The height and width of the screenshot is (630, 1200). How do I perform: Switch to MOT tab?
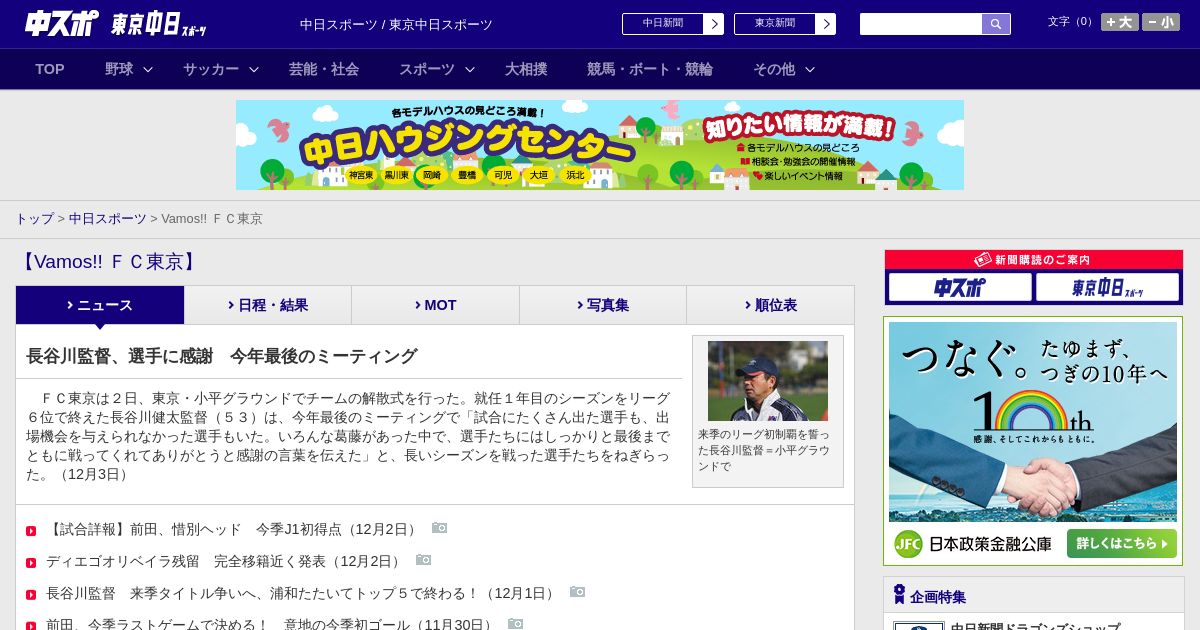(435, 305)
